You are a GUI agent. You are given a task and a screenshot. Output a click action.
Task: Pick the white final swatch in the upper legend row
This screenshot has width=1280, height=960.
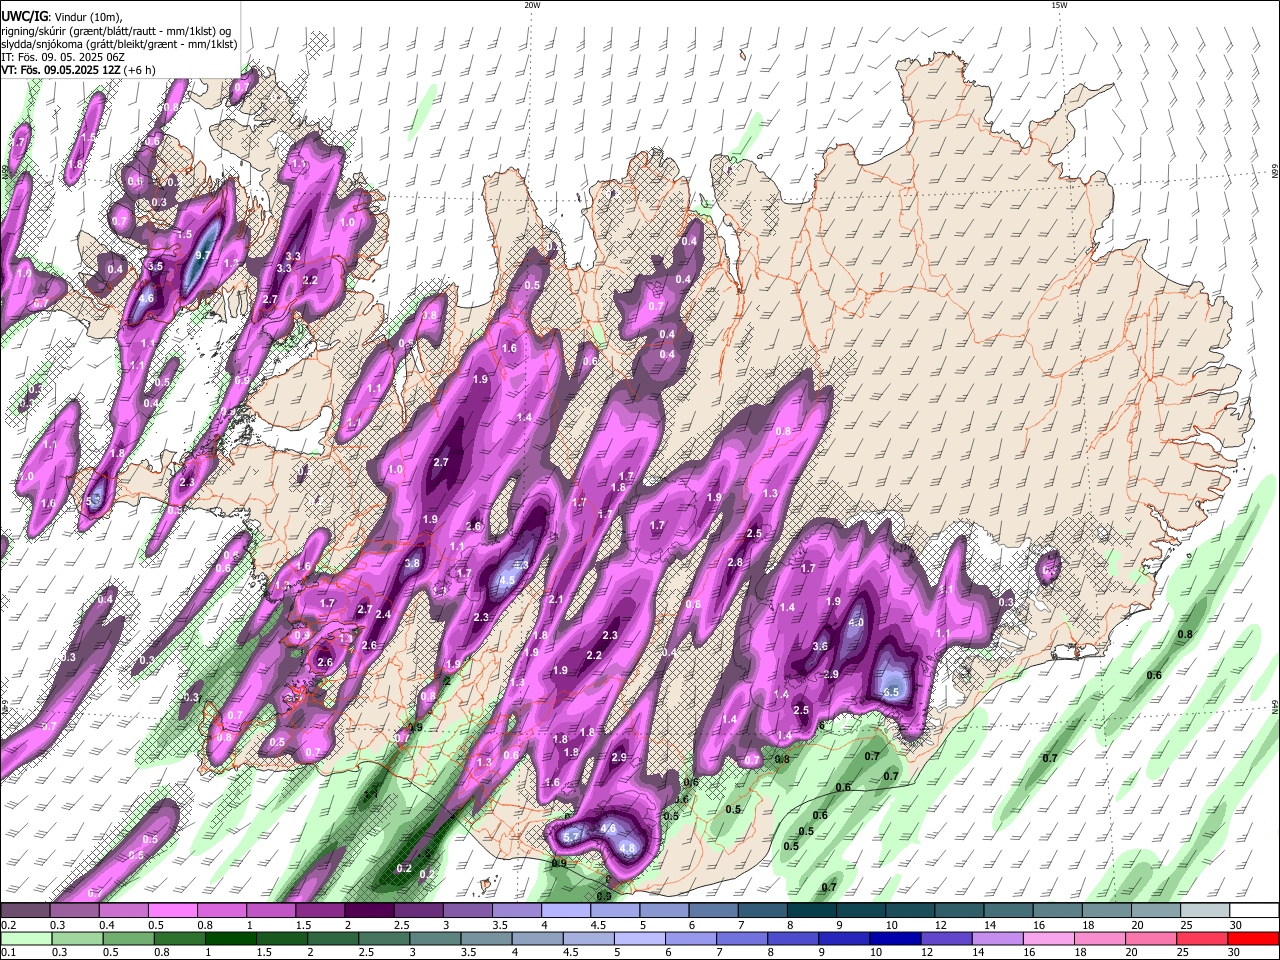(1253, 911)
